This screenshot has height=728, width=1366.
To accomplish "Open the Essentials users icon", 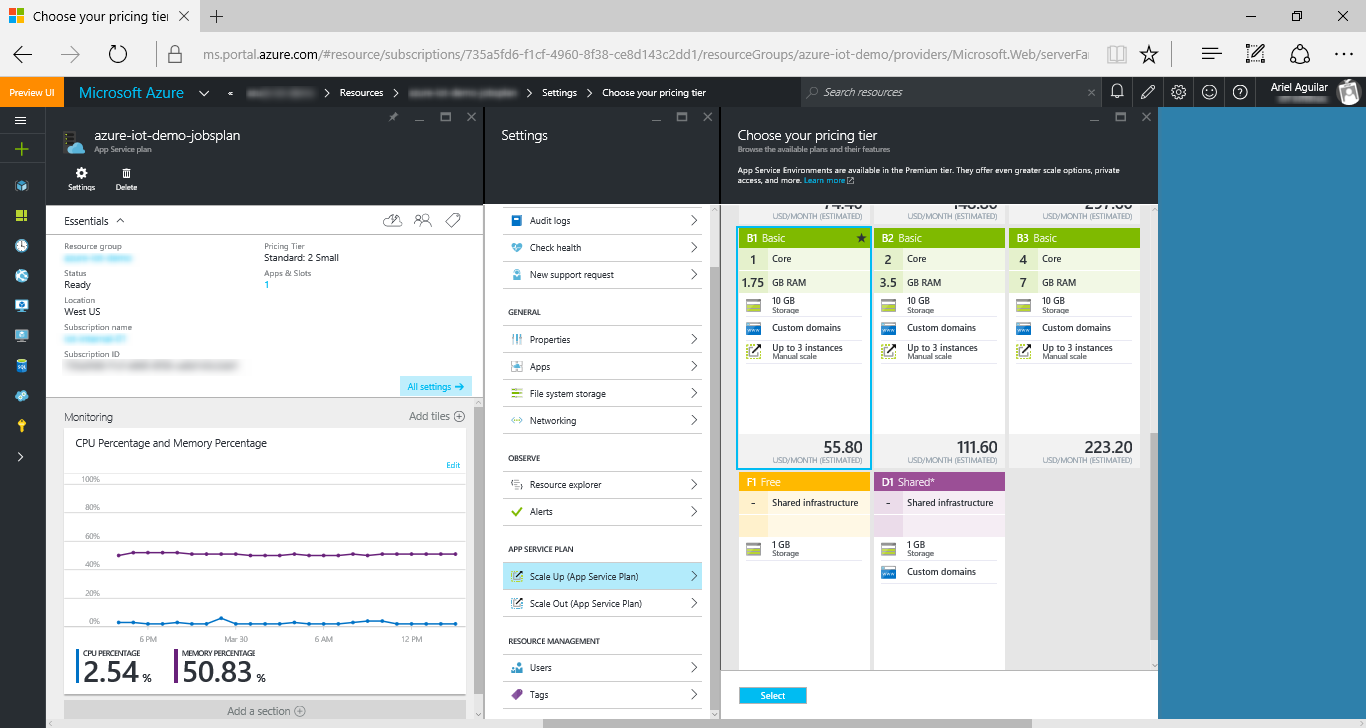I will pos(423,220).
